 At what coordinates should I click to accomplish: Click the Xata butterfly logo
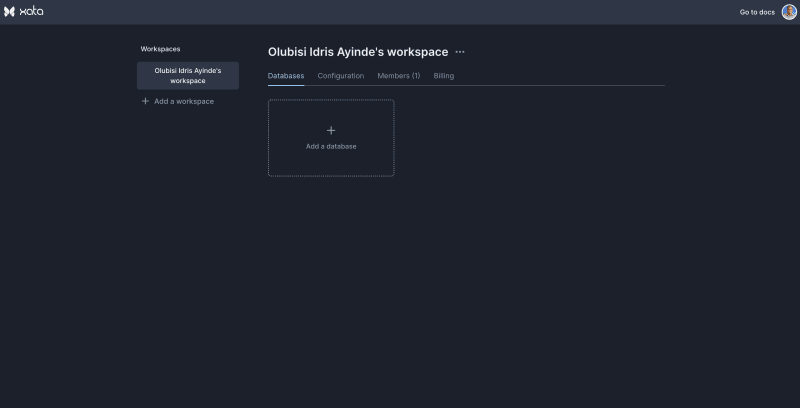(x=9, y=11)
